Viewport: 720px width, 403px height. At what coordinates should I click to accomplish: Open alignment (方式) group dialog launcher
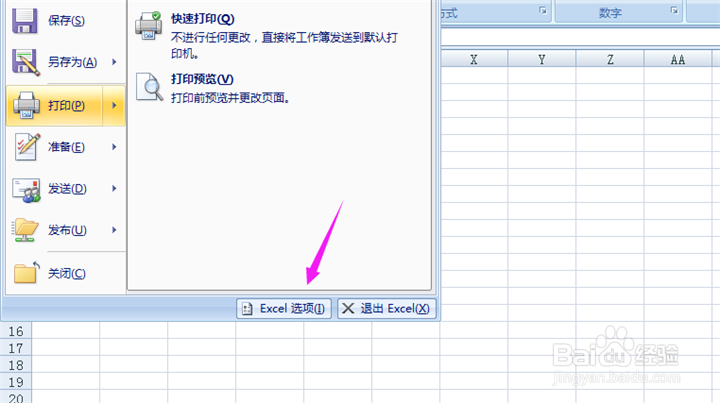[543, 10]
